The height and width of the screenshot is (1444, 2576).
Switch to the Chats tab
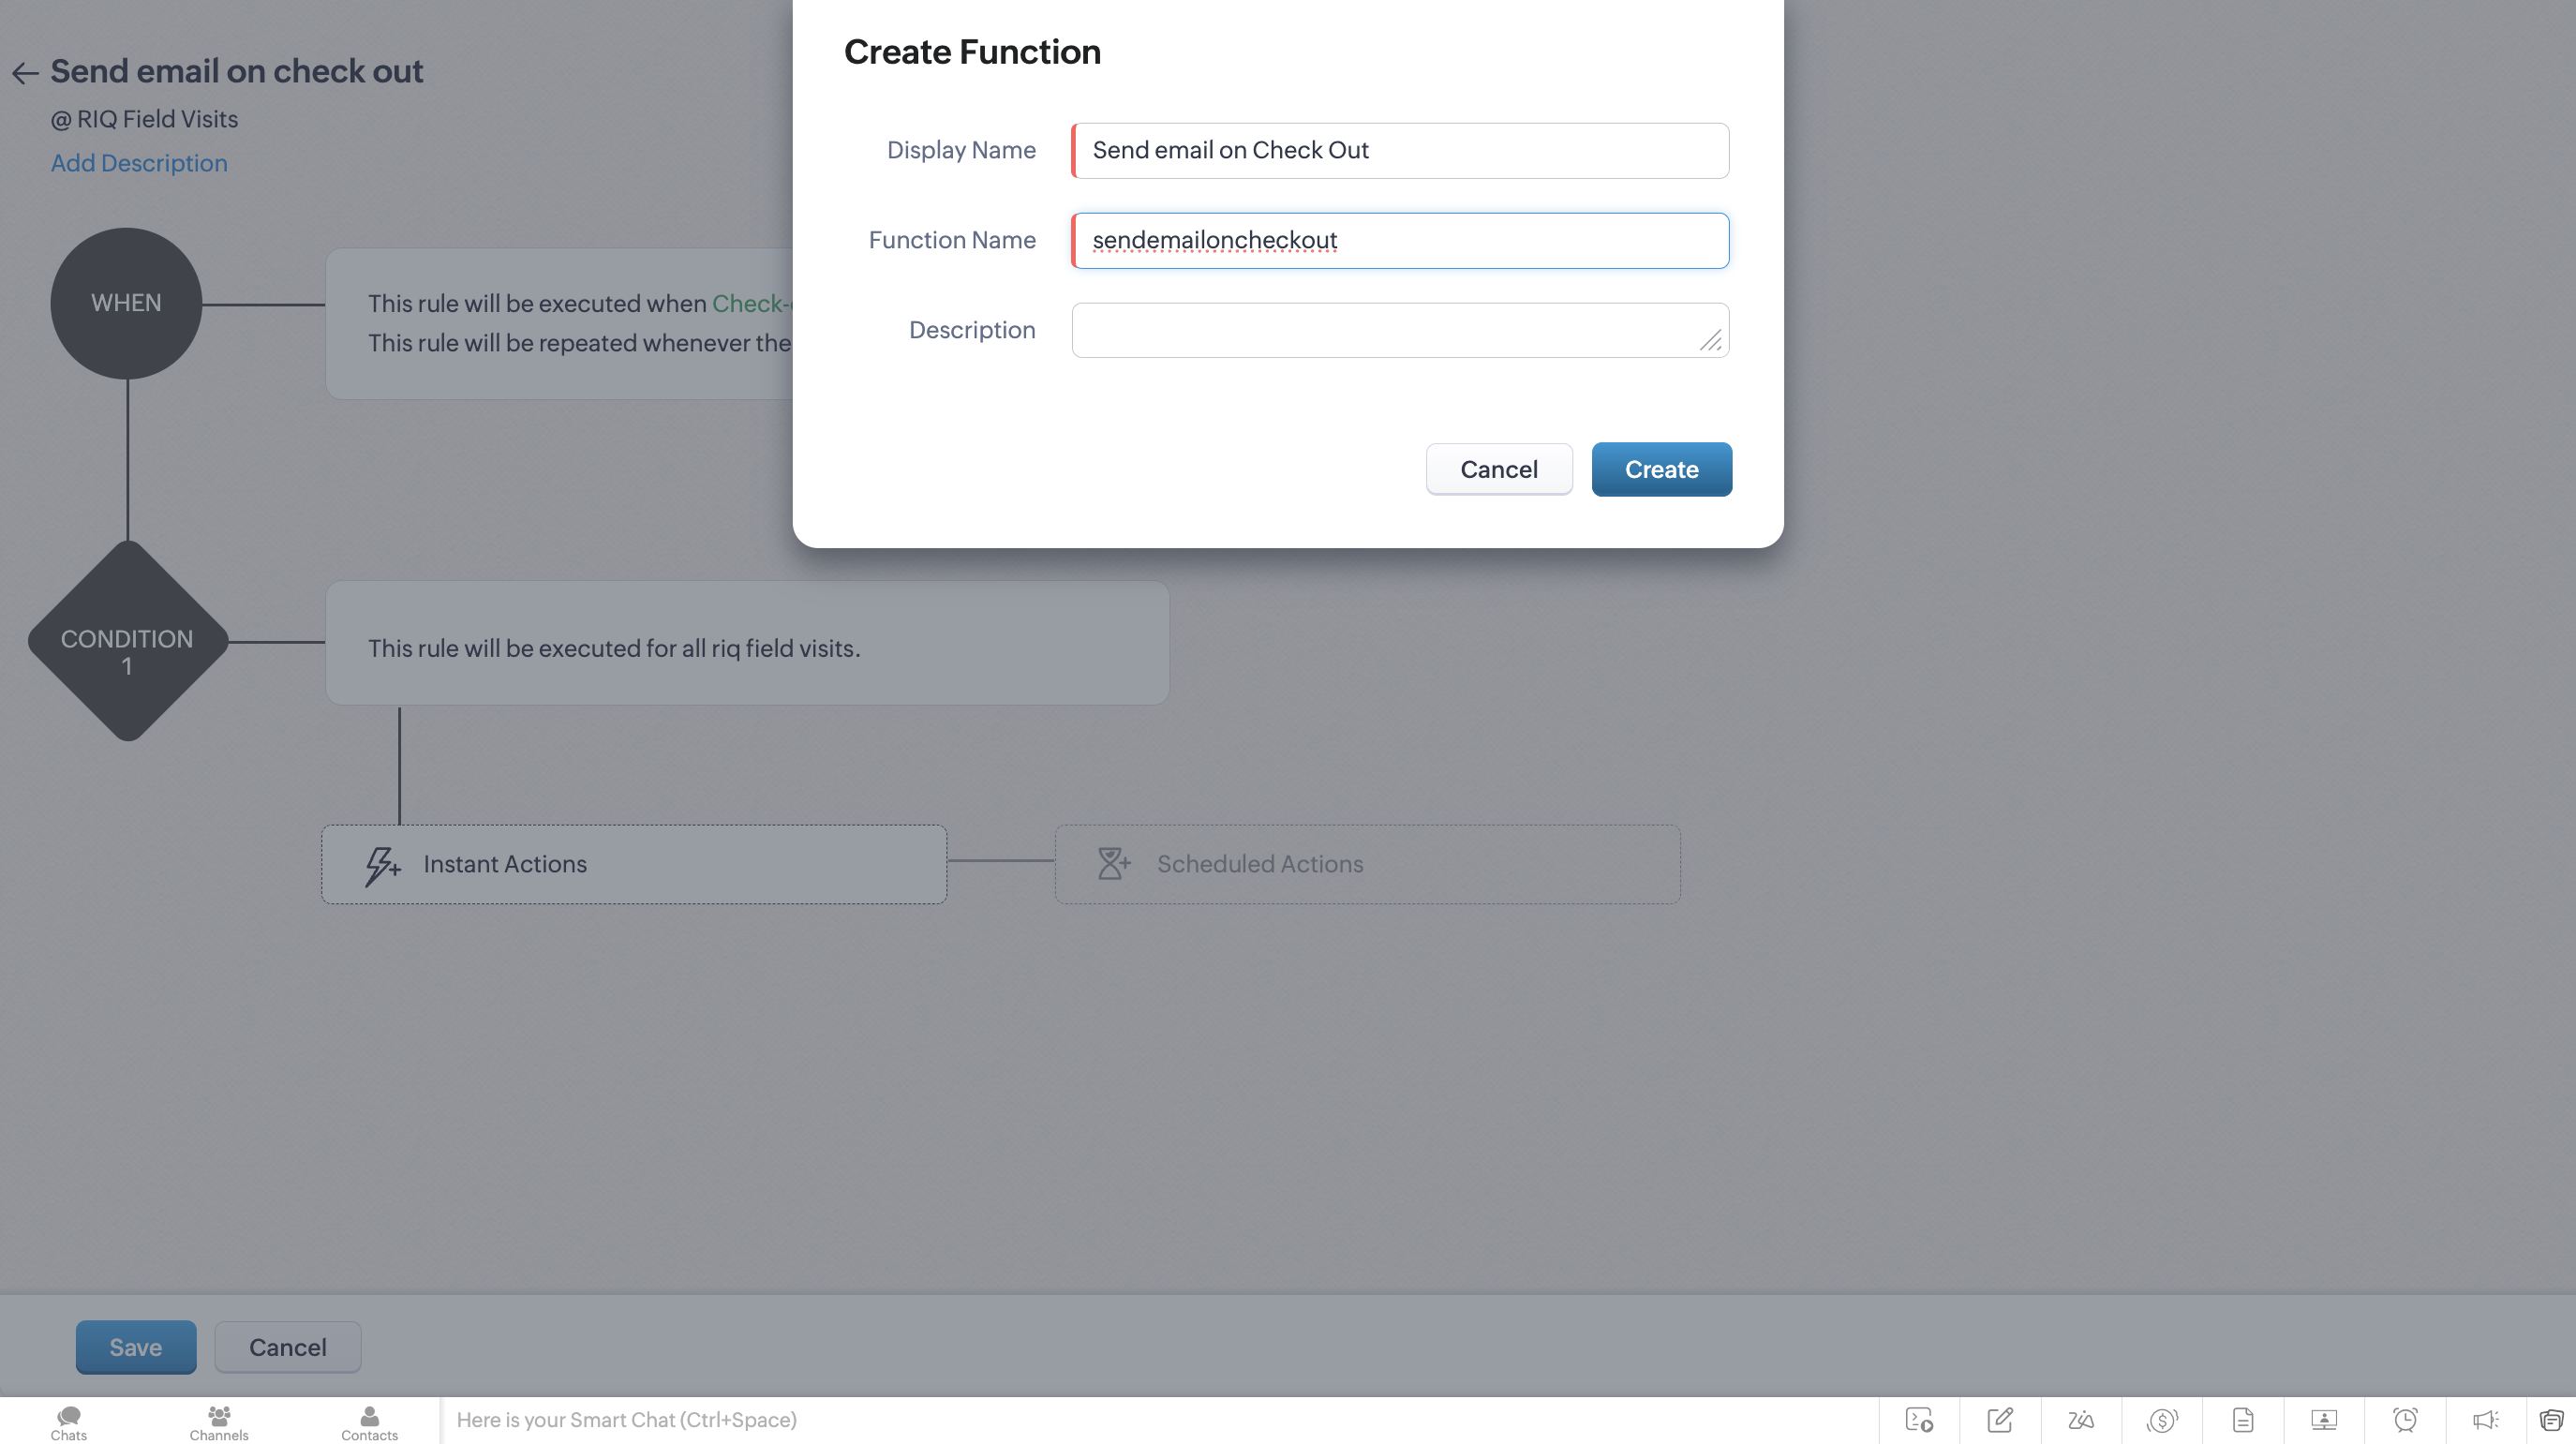(x=69, y=1422)
